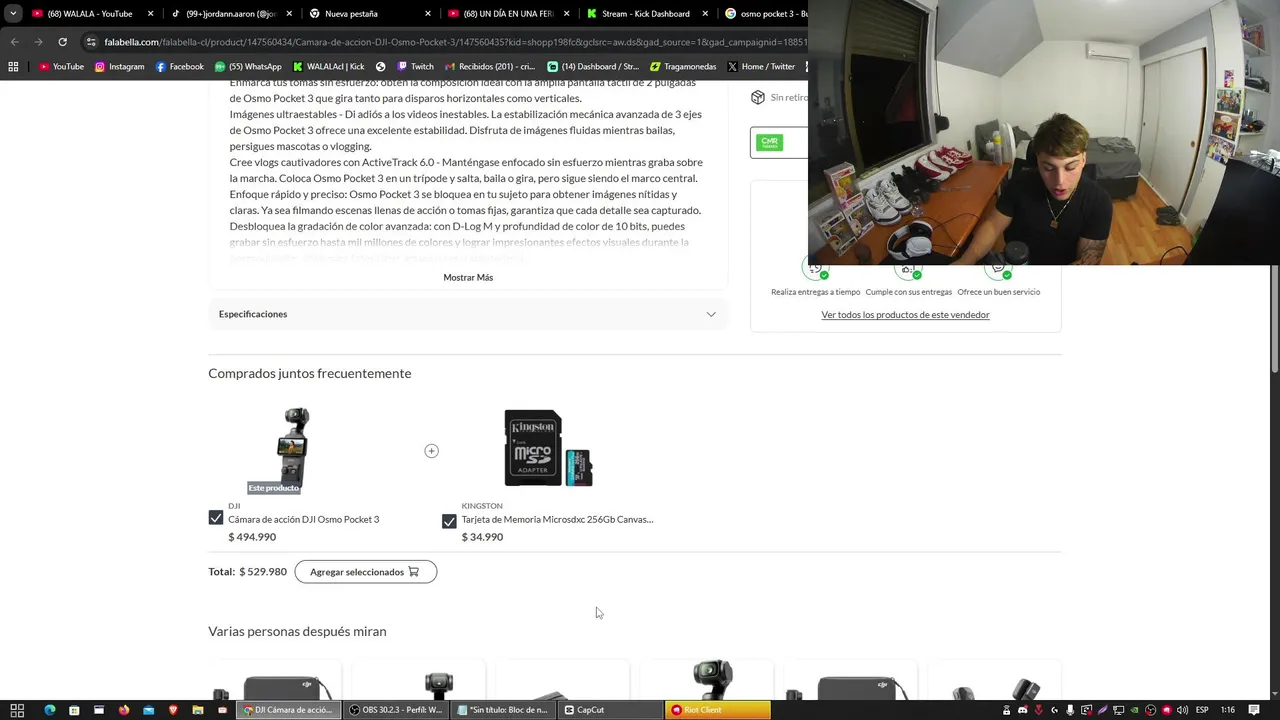
Task: Click the Sin retiro package icon
Action: click(758, 97)
